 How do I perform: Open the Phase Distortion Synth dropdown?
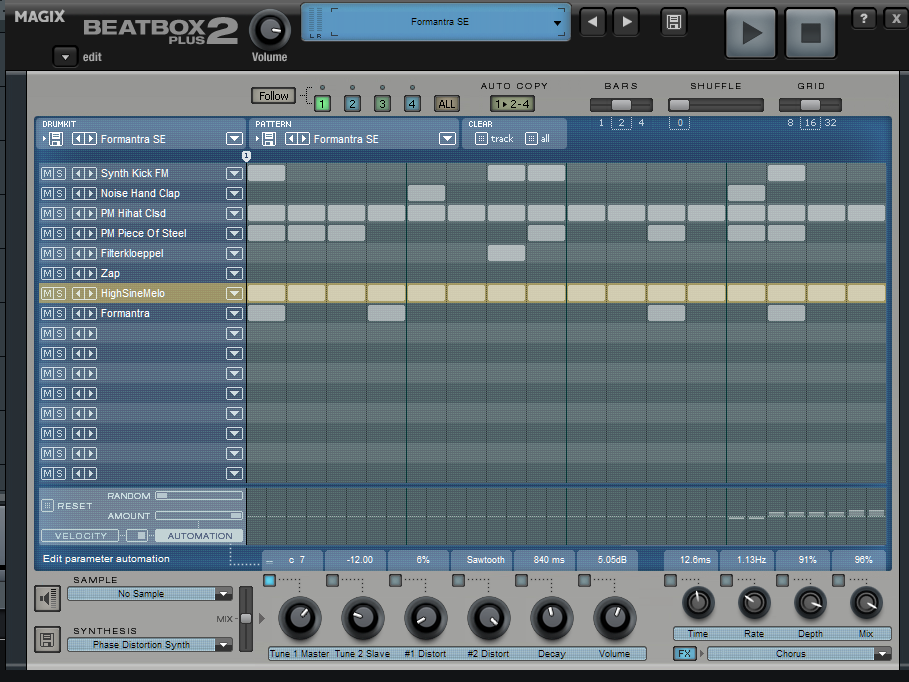(x=223, y=645)
